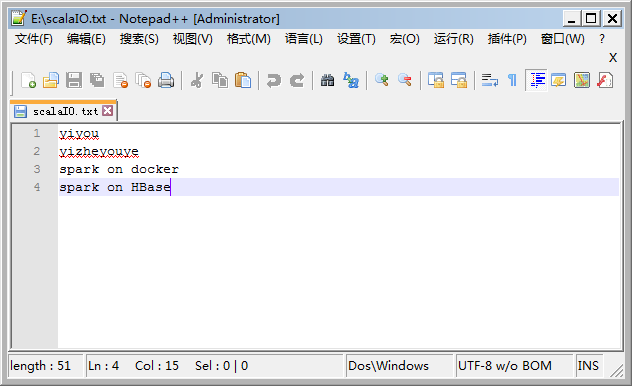
Task: Click the status bar resize grip
Action: click(x=616, y=370)
